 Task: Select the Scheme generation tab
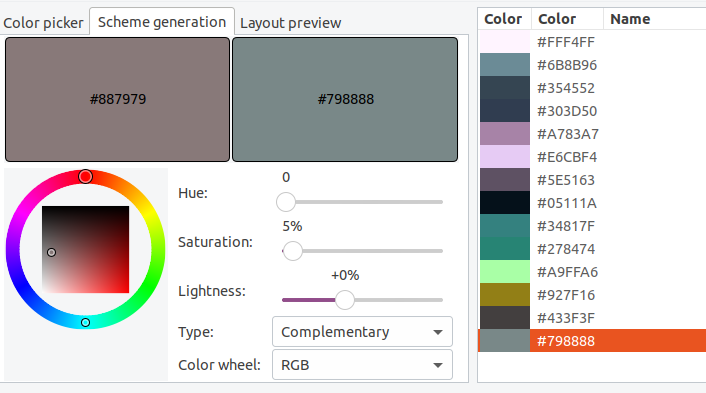(x=162, y=22)
